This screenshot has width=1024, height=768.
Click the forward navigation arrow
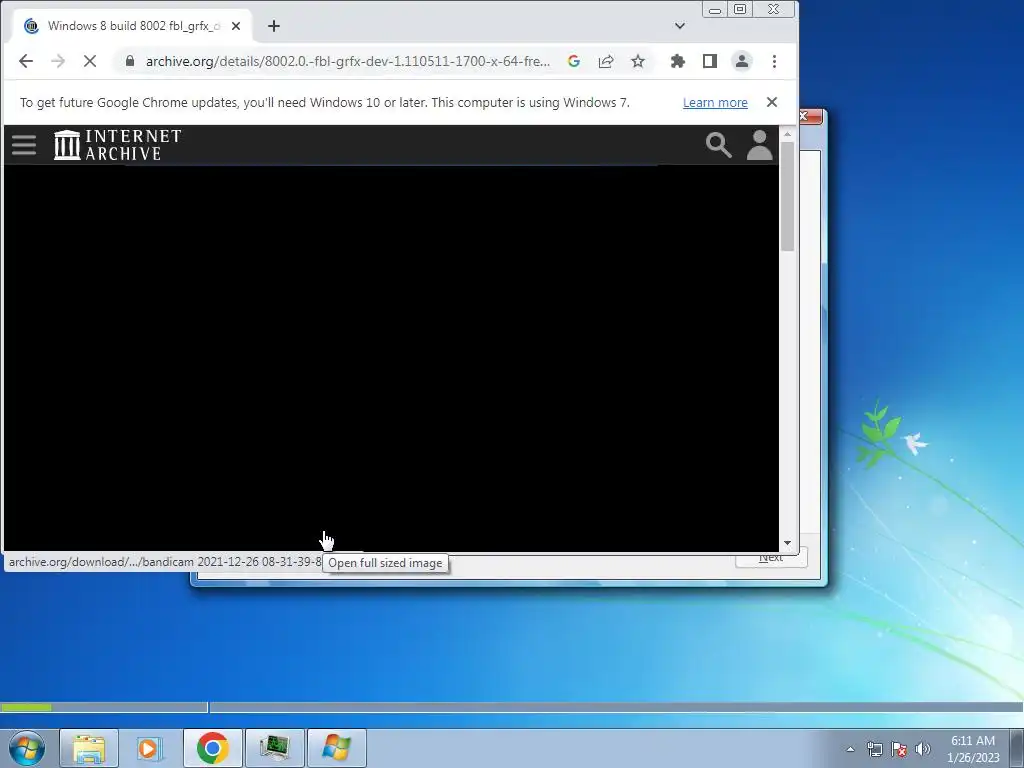[57, 61]
